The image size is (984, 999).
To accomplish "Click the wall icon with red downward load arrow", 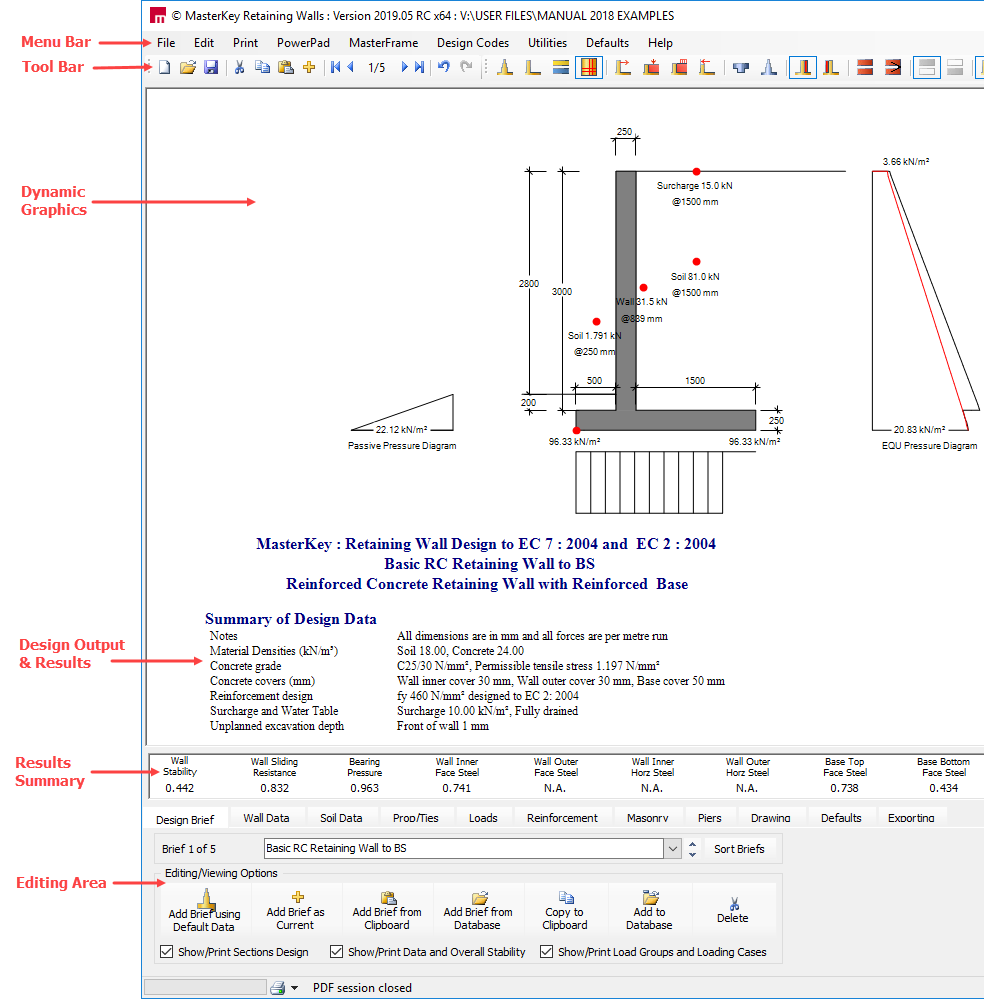I will click(651, 67).
